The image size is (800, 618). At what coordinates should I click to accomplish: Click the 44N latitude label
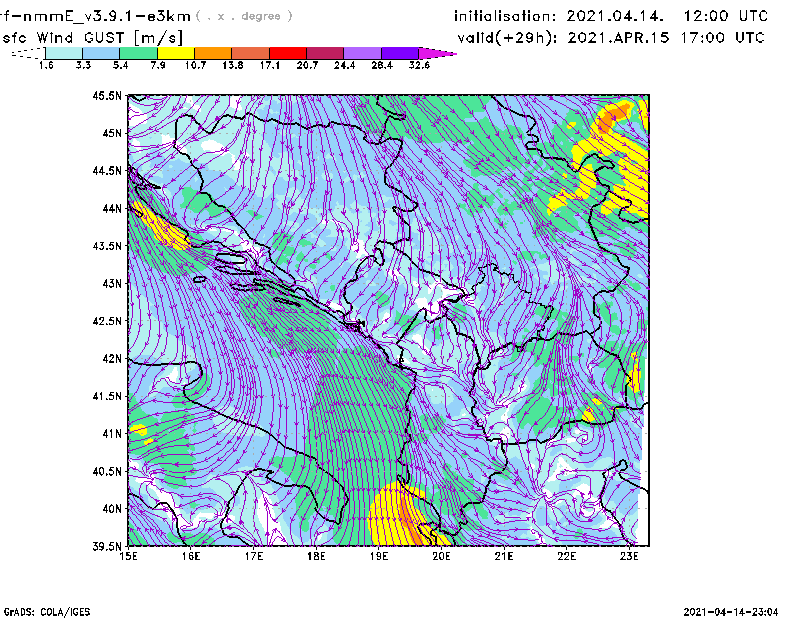(112, 208)
